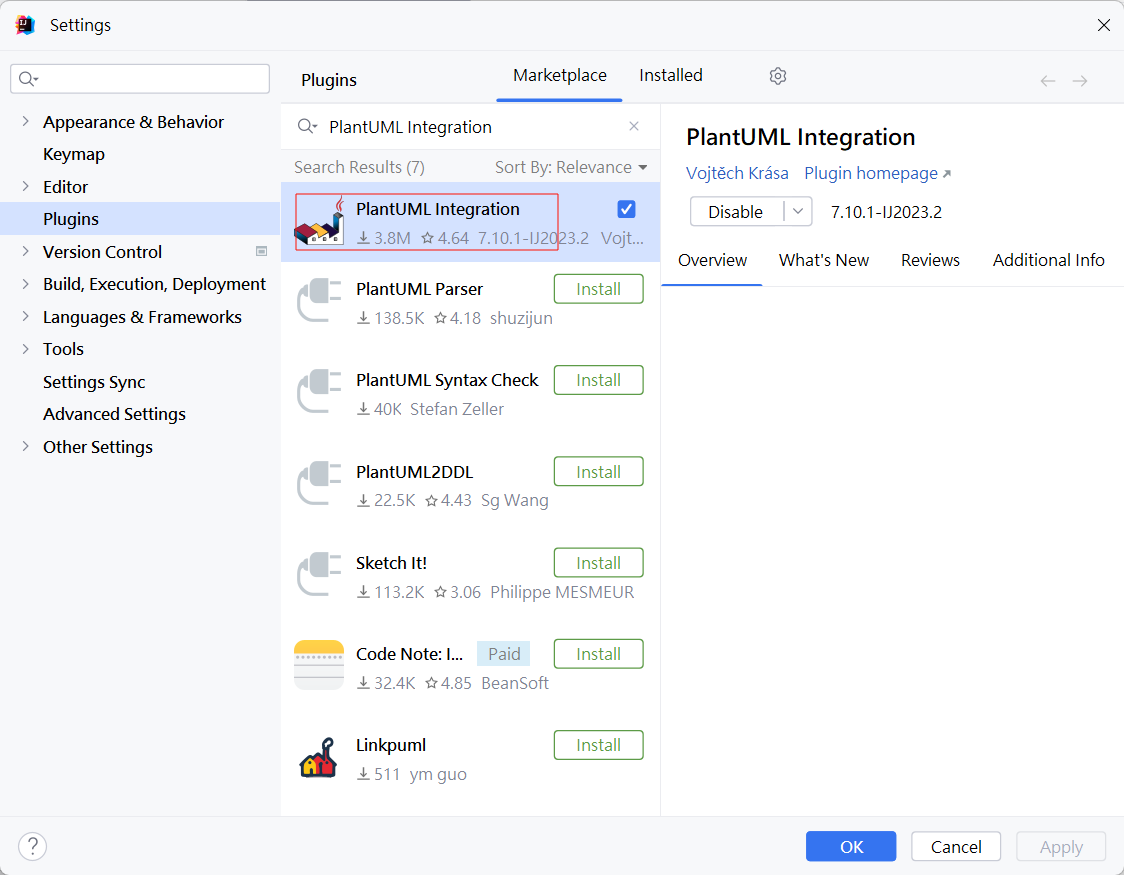Click the settings search magnifier icon
1124x875 pixels.
(28, 79)
